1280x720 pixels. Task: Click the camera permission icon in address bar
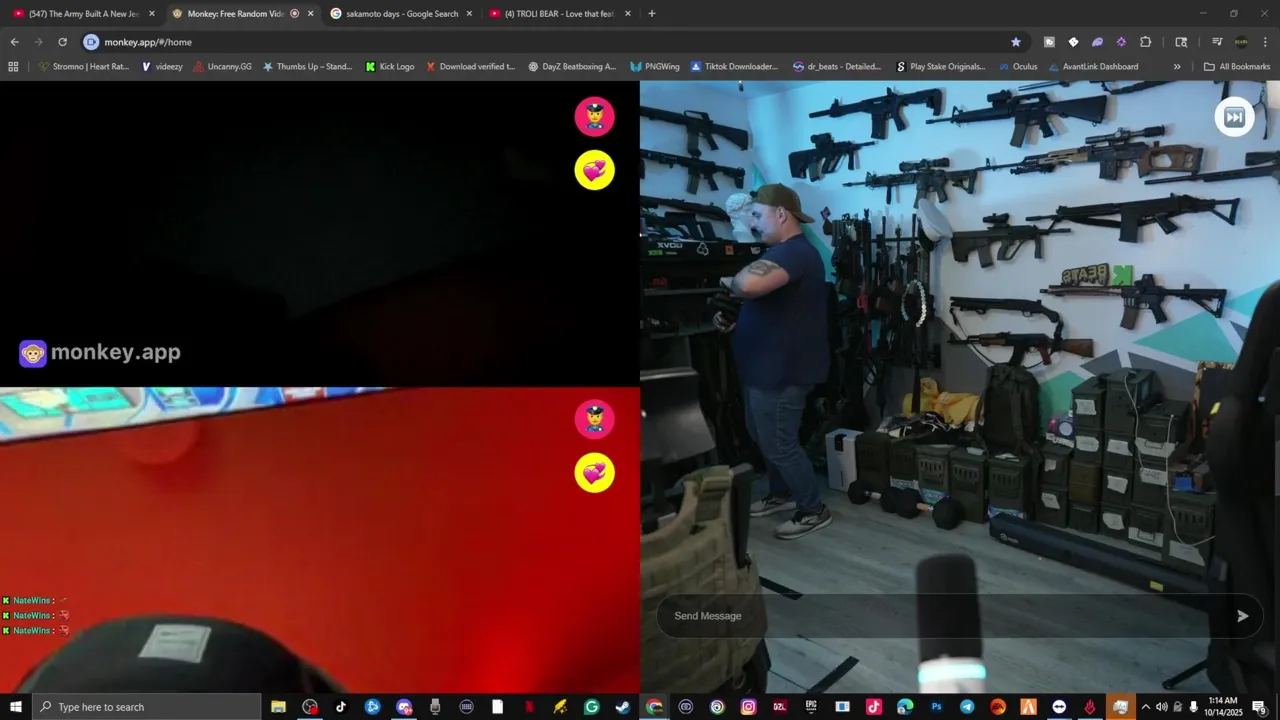pos(91,42)
